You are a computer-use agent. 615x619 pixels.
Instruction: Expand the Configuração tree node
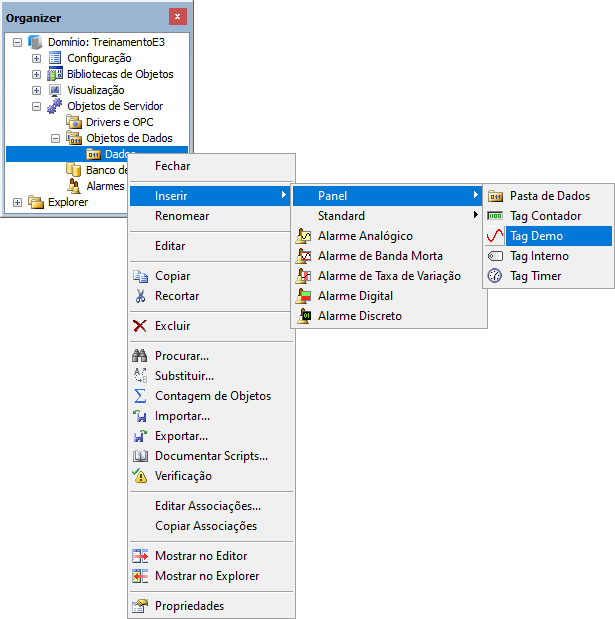[36, 58]
